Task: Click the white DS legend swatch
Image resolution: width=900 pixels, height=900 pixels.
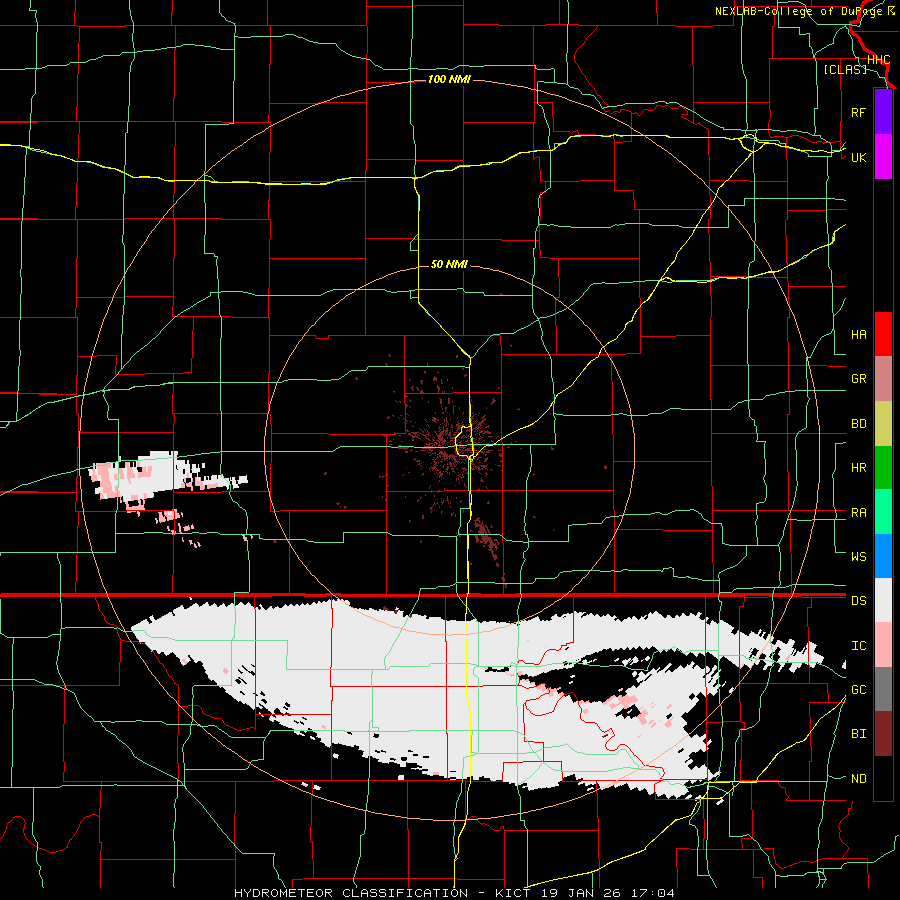Action: tap(883, 600)
